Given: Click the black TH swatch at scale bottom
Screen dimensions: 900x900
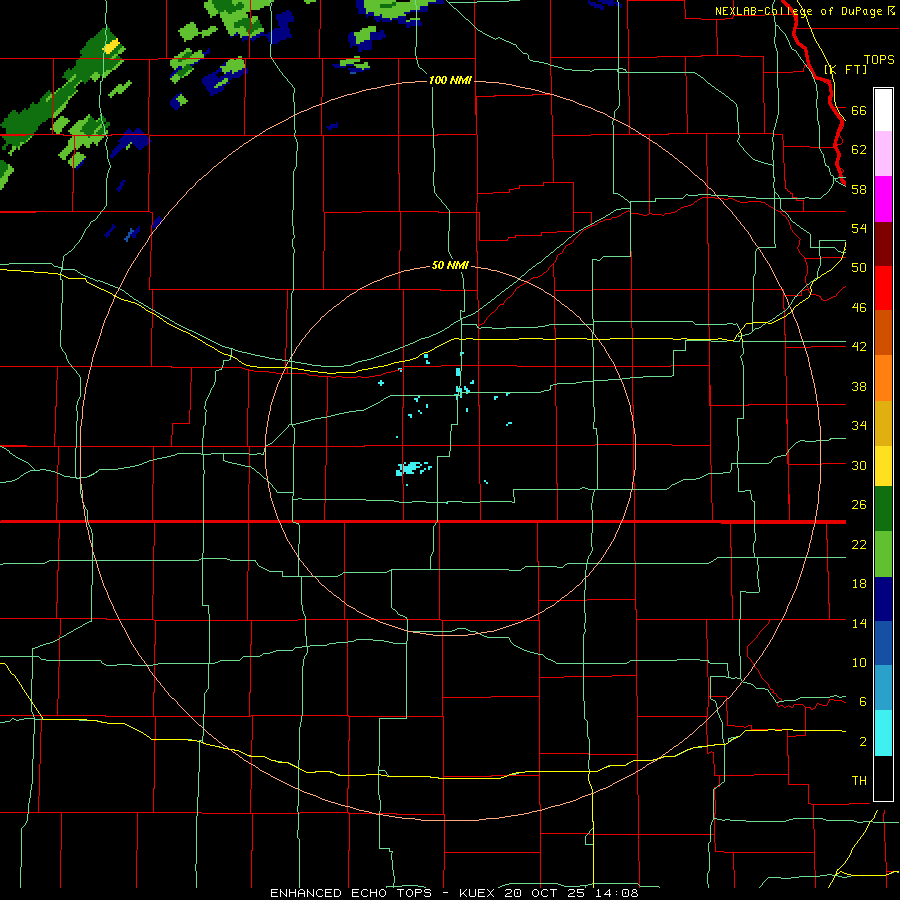Looking at the screenshot, I should [883, 778].
